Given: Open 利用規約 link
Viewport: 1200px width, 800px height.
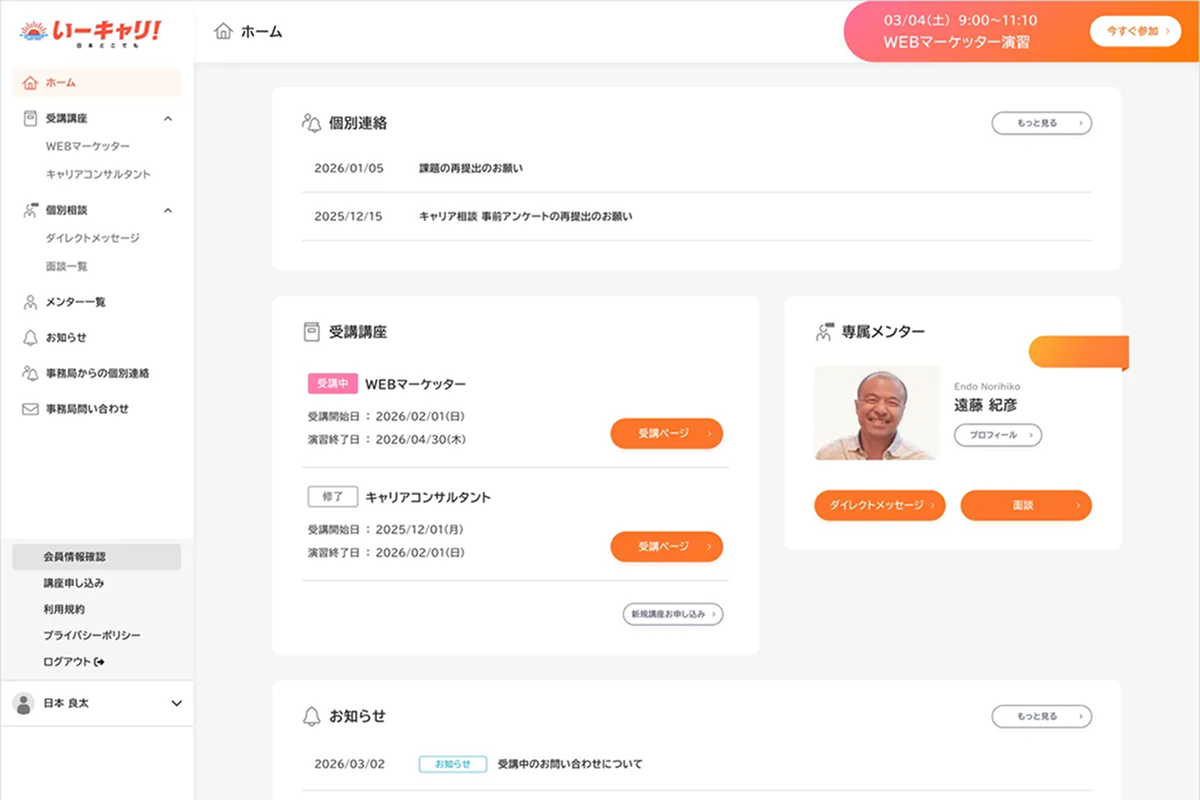Looking at the screenshot, I should pyautogui.click(x=64, y=609).
